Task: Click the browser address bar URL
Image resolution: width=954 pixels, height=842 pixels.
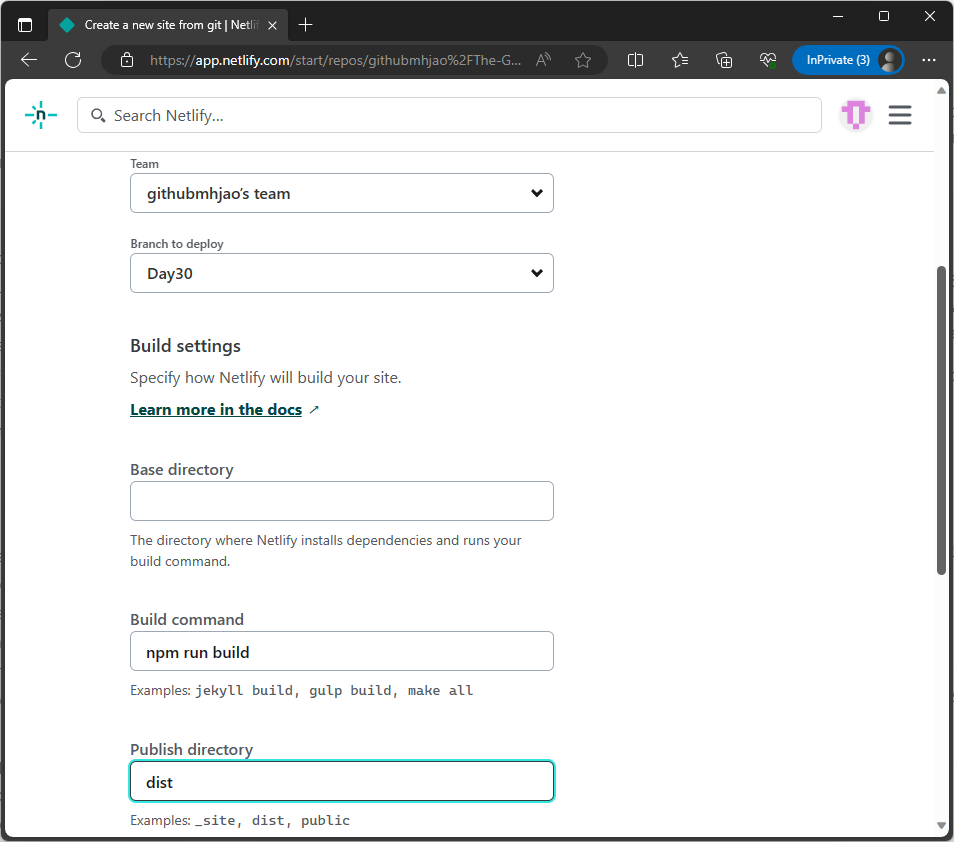Action: click(x=335, y=60)
